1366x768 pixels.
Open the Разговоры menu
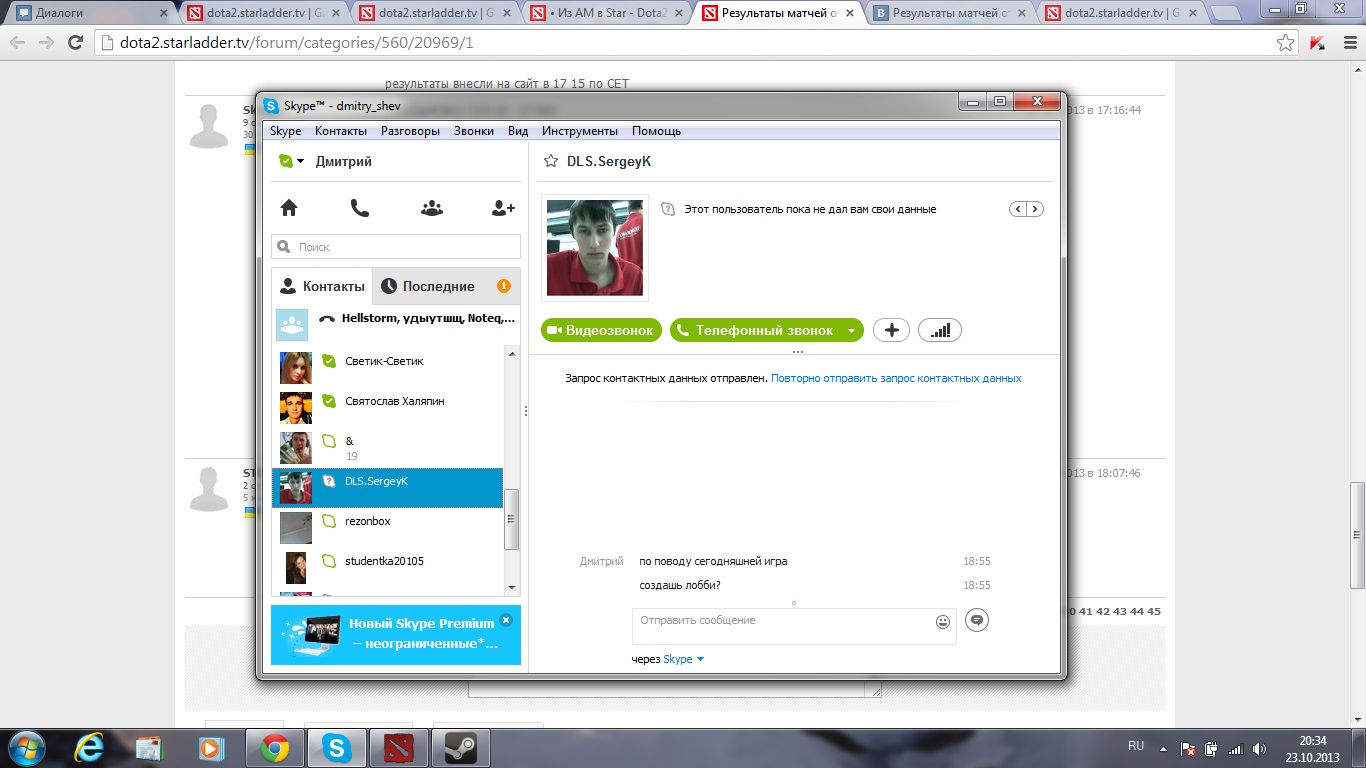[x=410, y=131]
